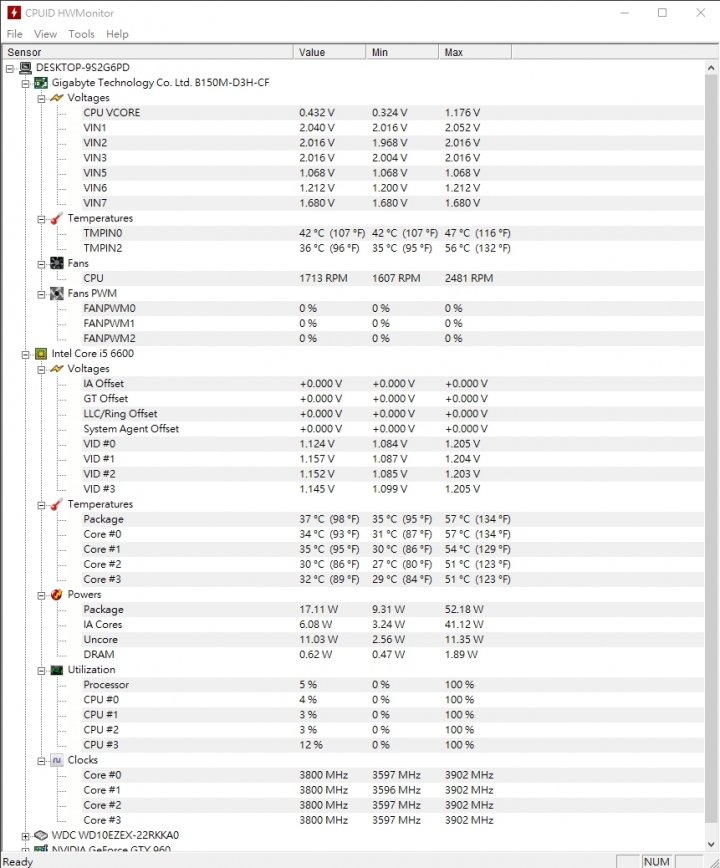Click the Value column header
The height and width of the screenshot is (868, 720).
click(x=329, y=52)
